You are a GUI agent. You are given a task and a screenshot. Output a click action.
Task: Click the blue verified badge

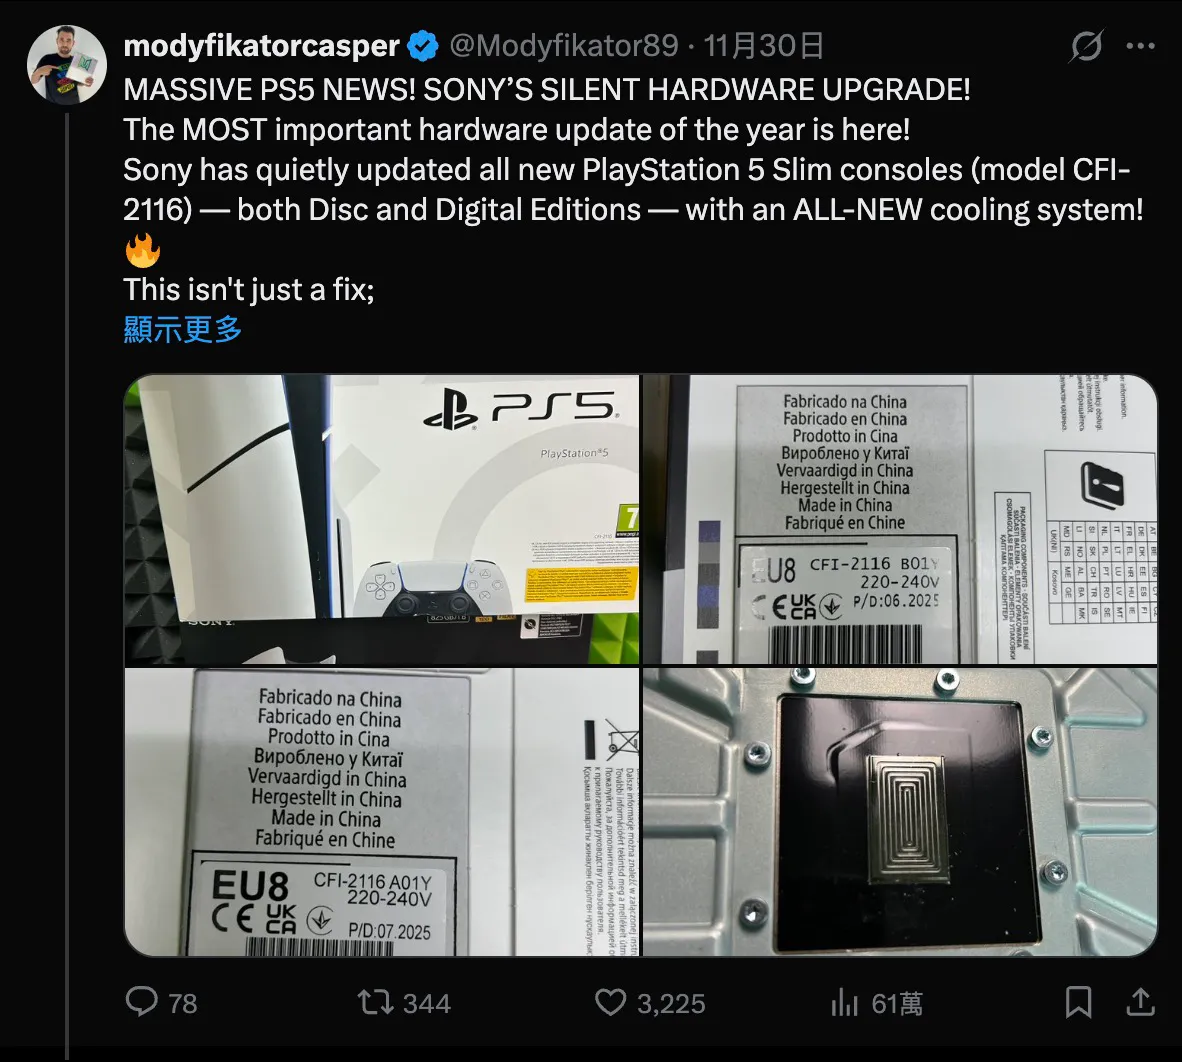click(423, 46)
